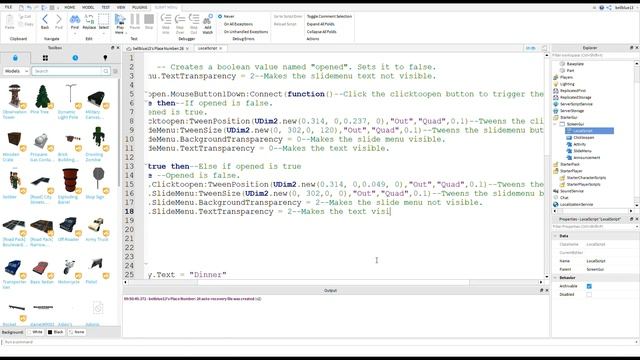This screenshot has width=640, height=360.
Task: Set Toolbox background to Black
Action: 56,332
